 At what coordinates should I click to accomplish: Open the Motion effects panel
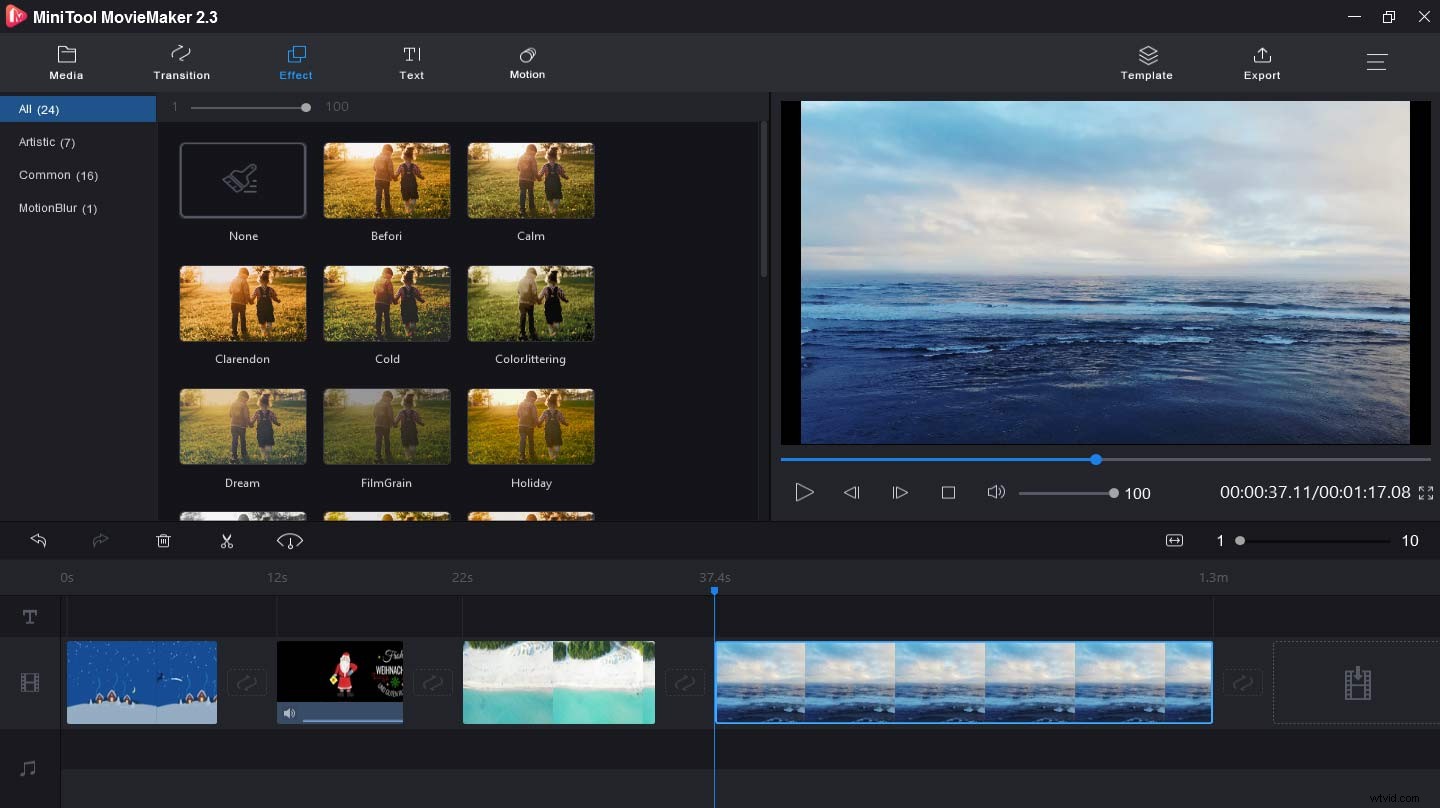pyautogui.click(x=527, y=62)
